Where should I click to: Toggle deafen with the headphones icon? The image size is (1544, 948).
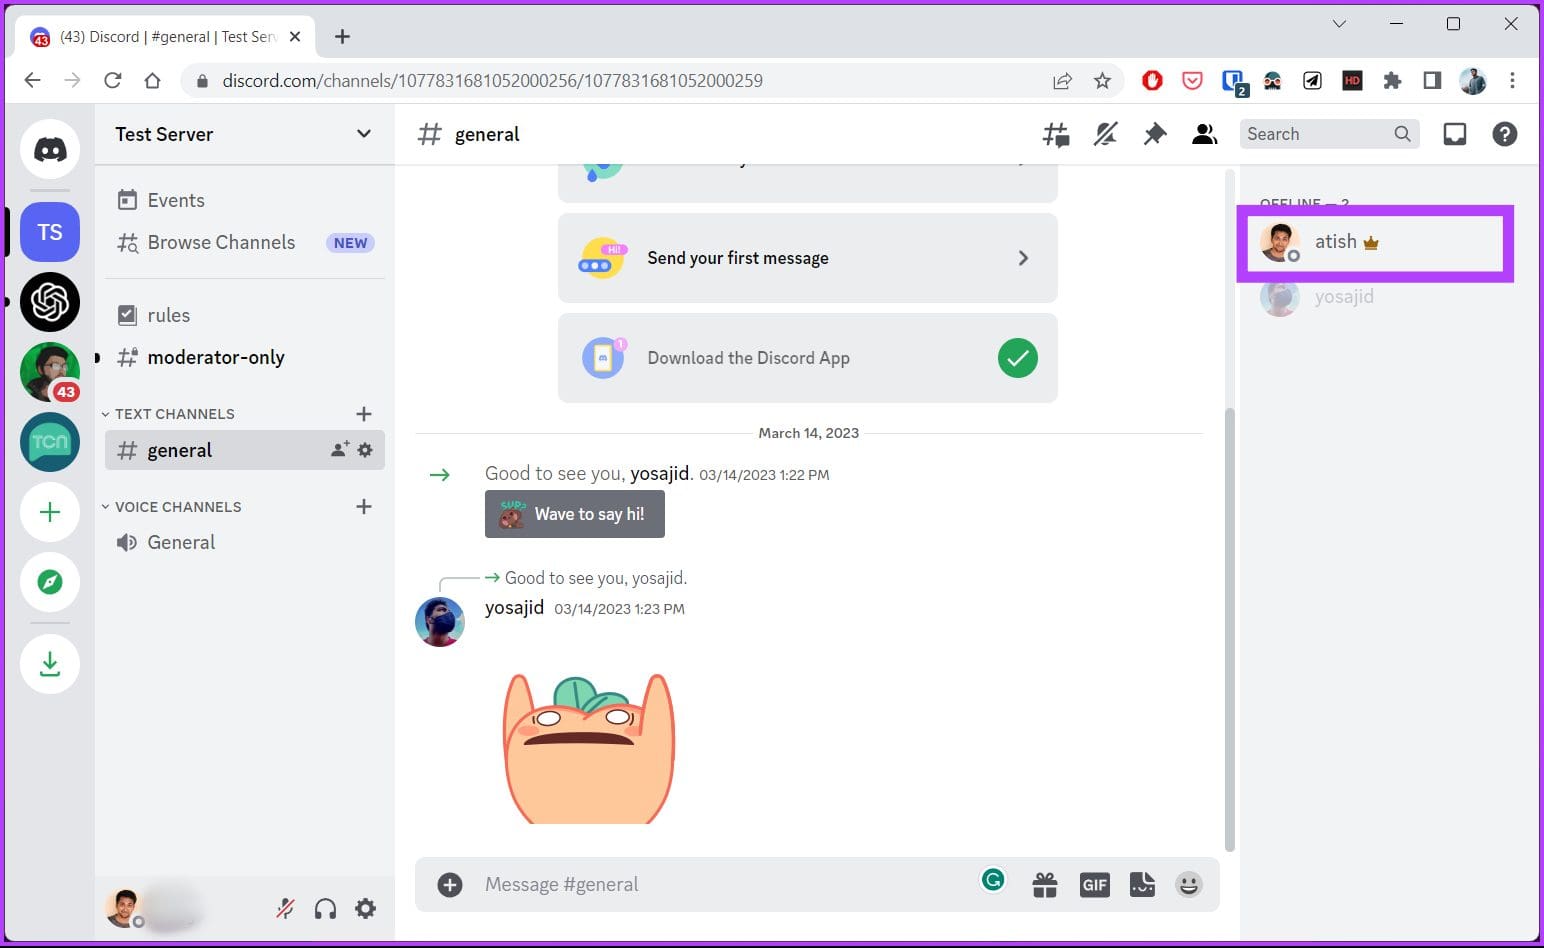[x=325, y=908]
